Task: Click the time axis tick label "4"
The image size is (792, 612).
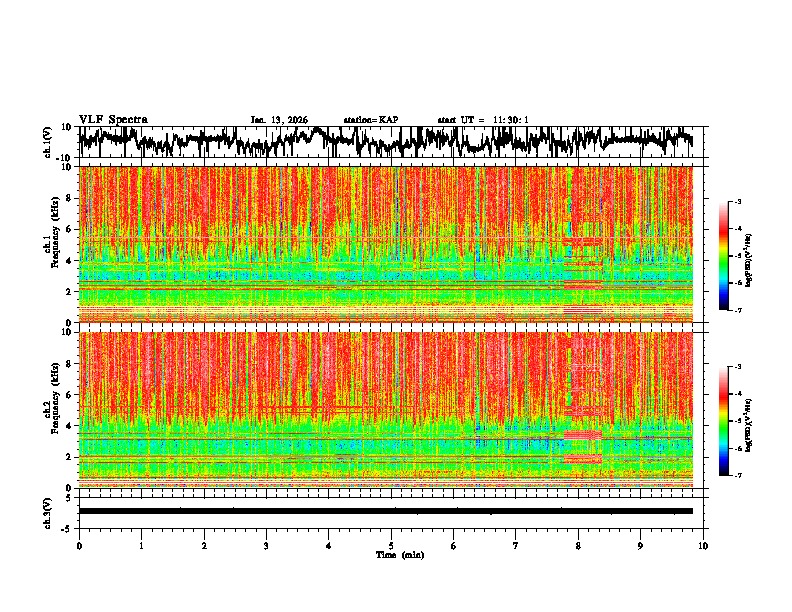Action: pos(329,546)
